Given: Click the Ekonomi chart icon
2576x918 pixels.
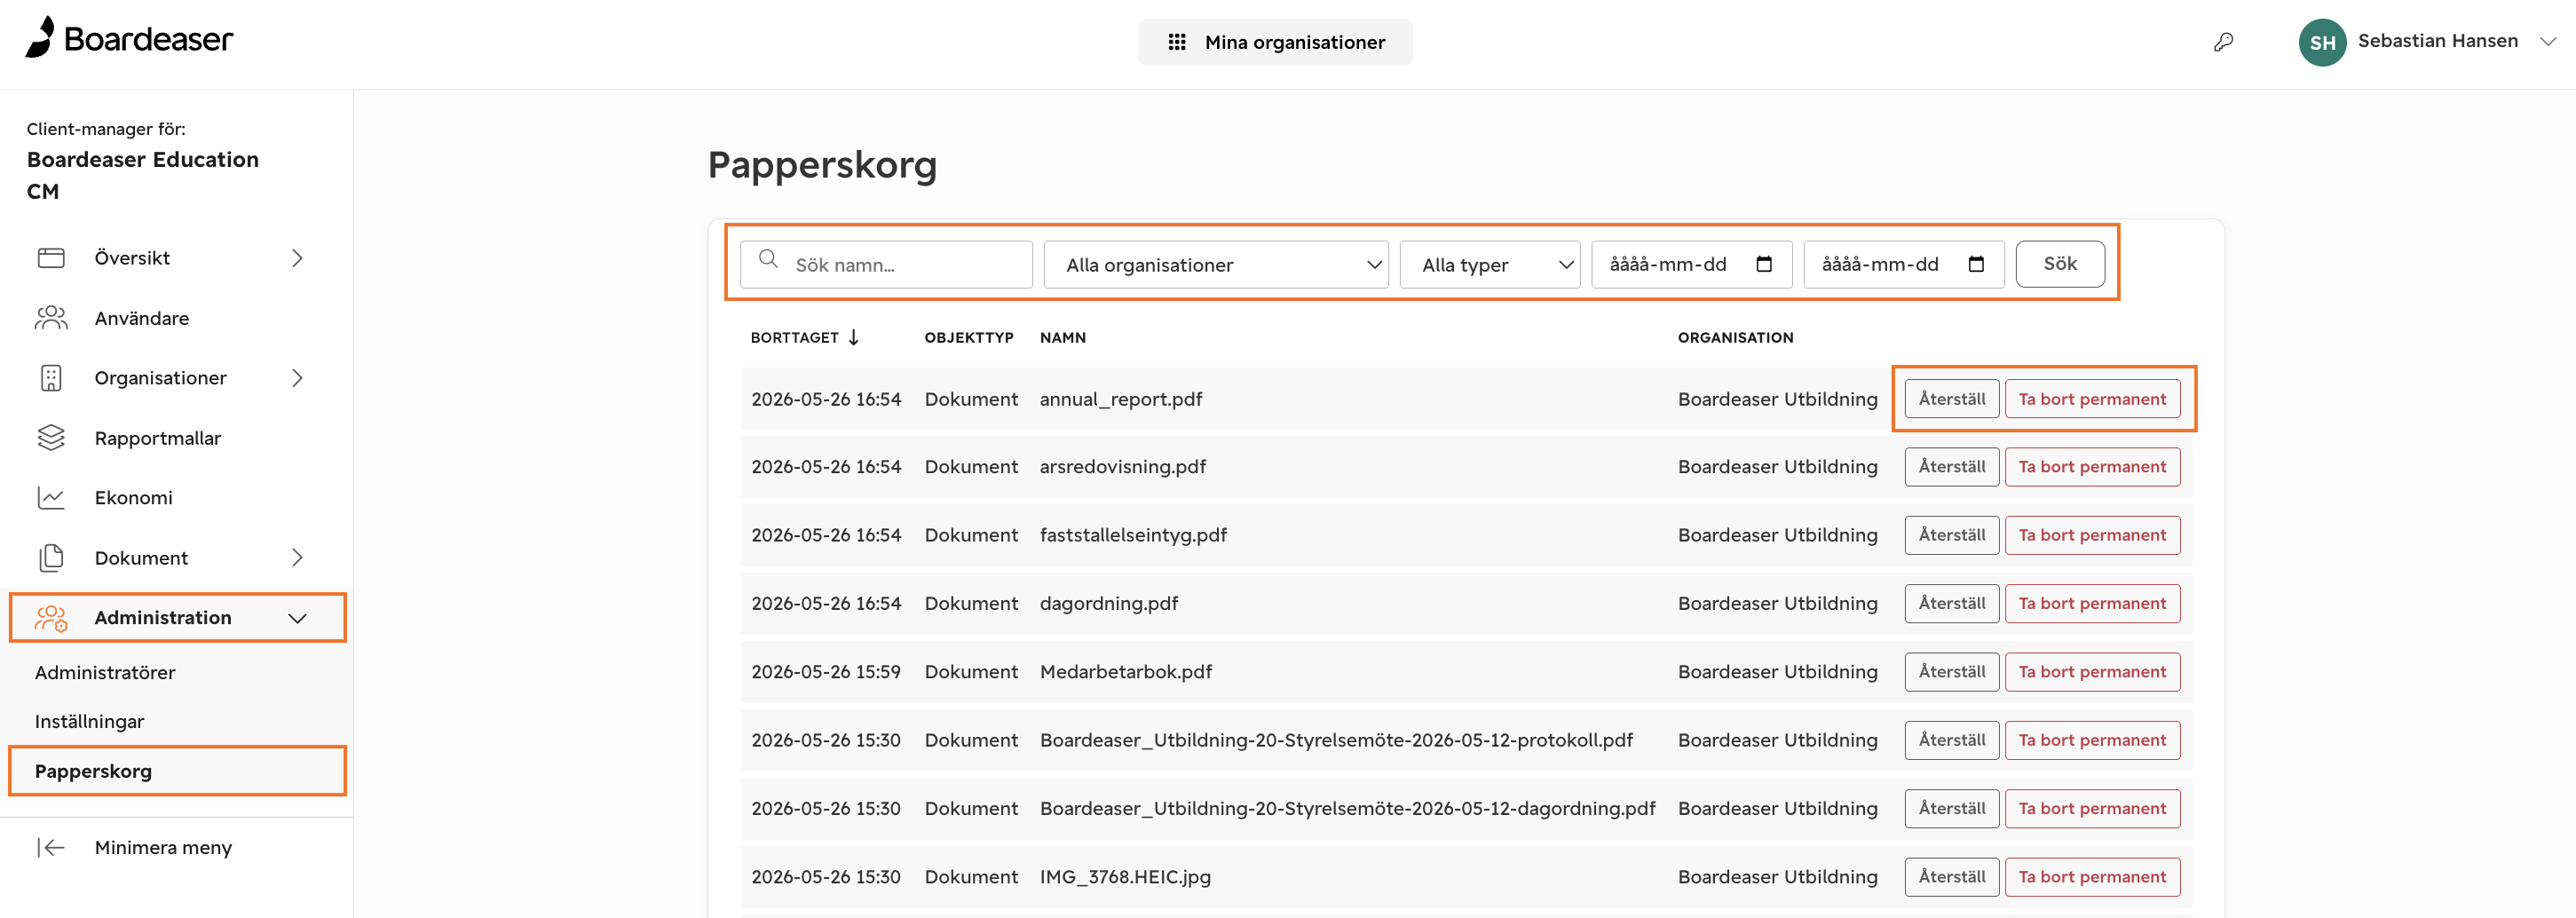Looking at the screenshot, I should [x=51, y=498].
